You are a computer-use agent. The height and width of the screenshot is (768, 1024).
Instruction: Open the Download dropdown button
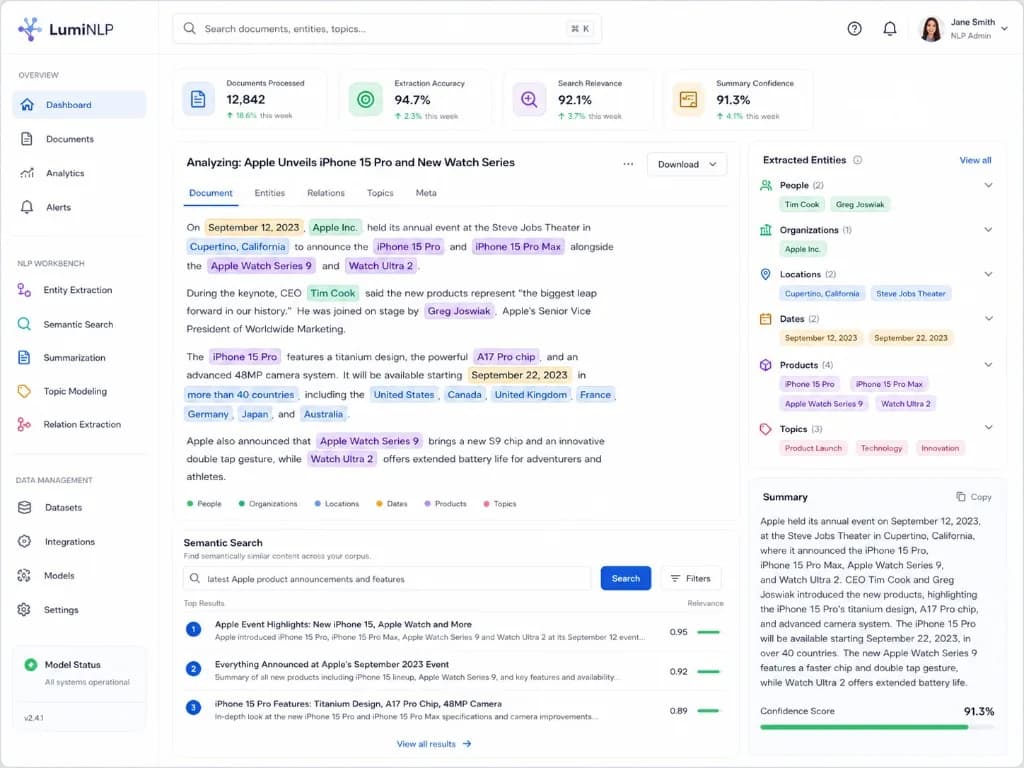click(687, 164)
